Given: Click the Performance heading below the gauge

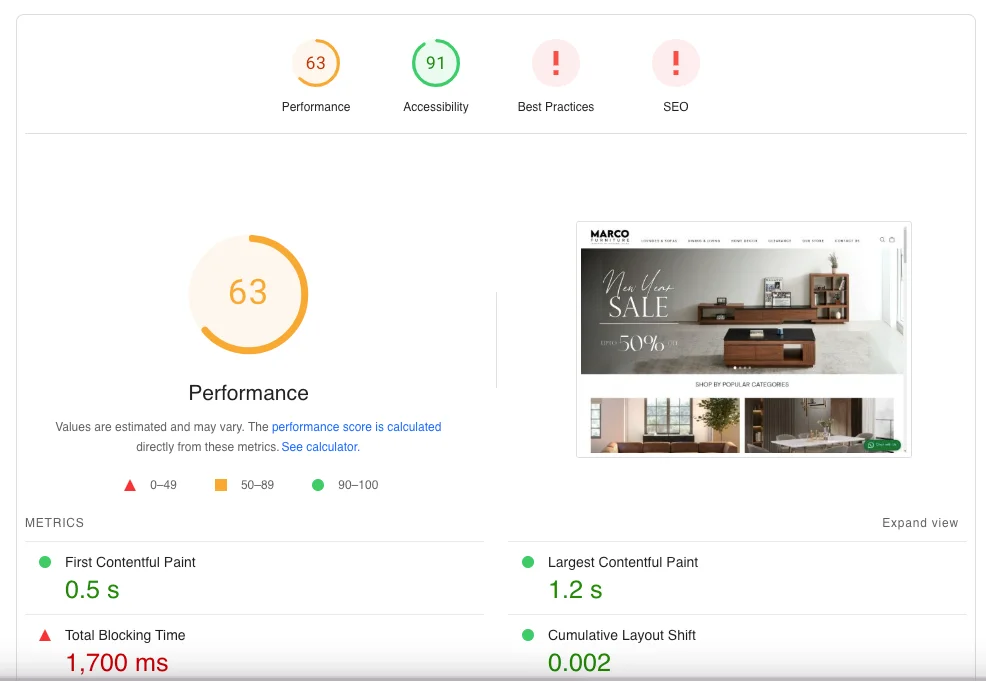Looking at the screenshot, I should tap(248, 393).
